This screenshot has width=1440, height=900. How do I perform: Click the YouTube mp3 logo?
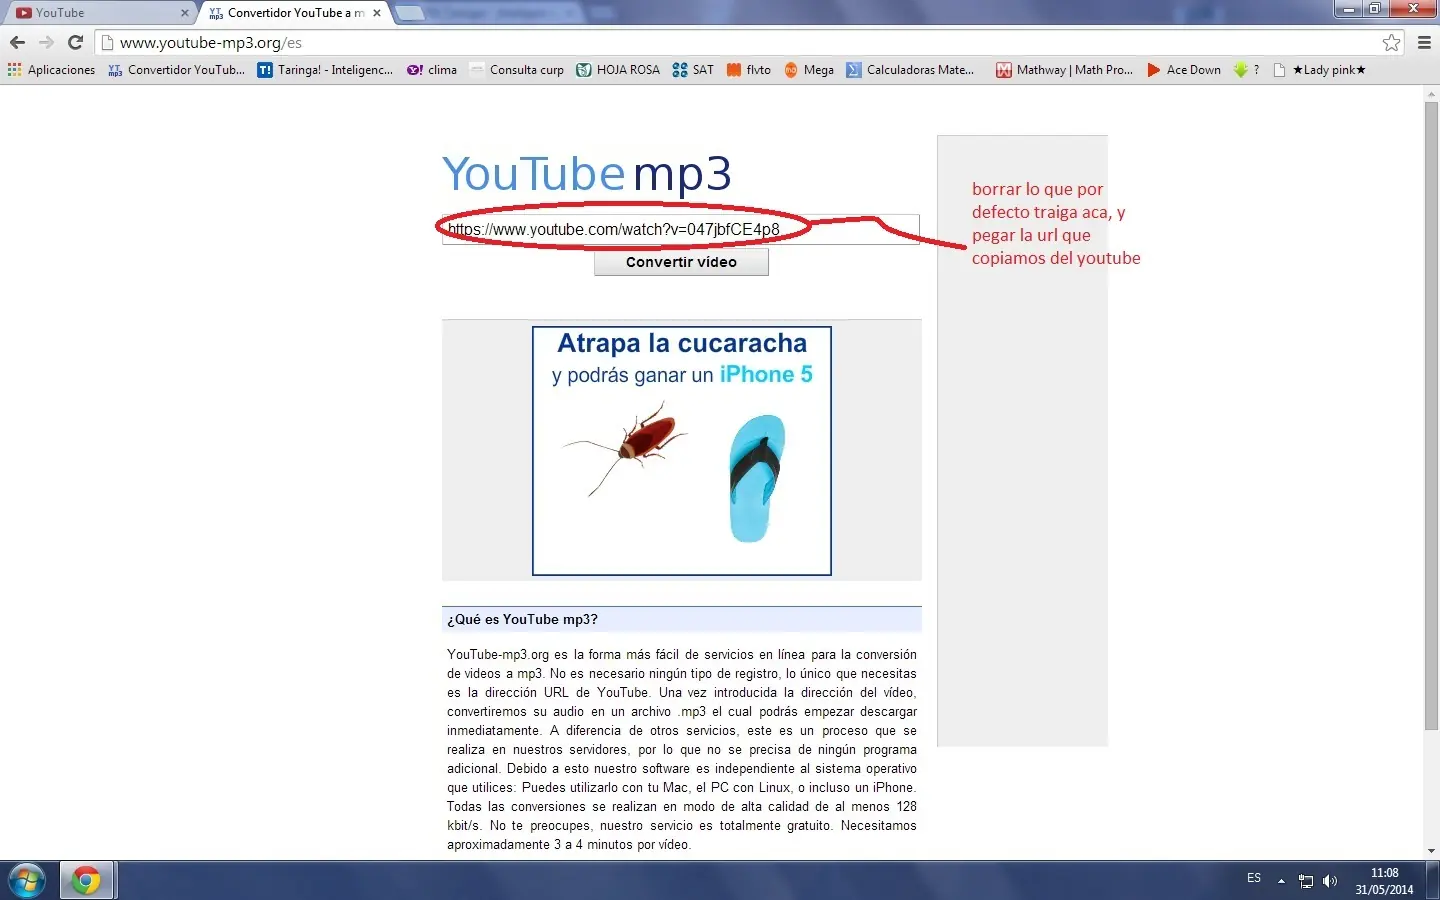pos(587,174)
